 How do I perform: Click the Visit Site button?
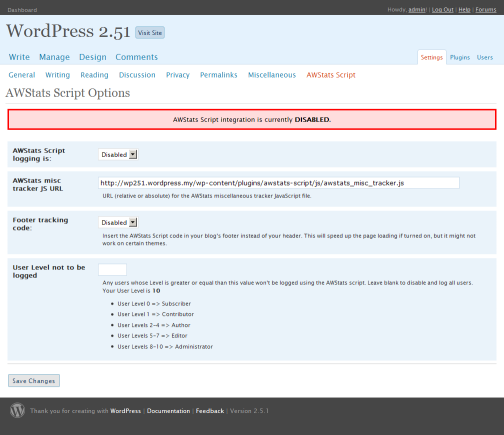(x=150, y=33)
